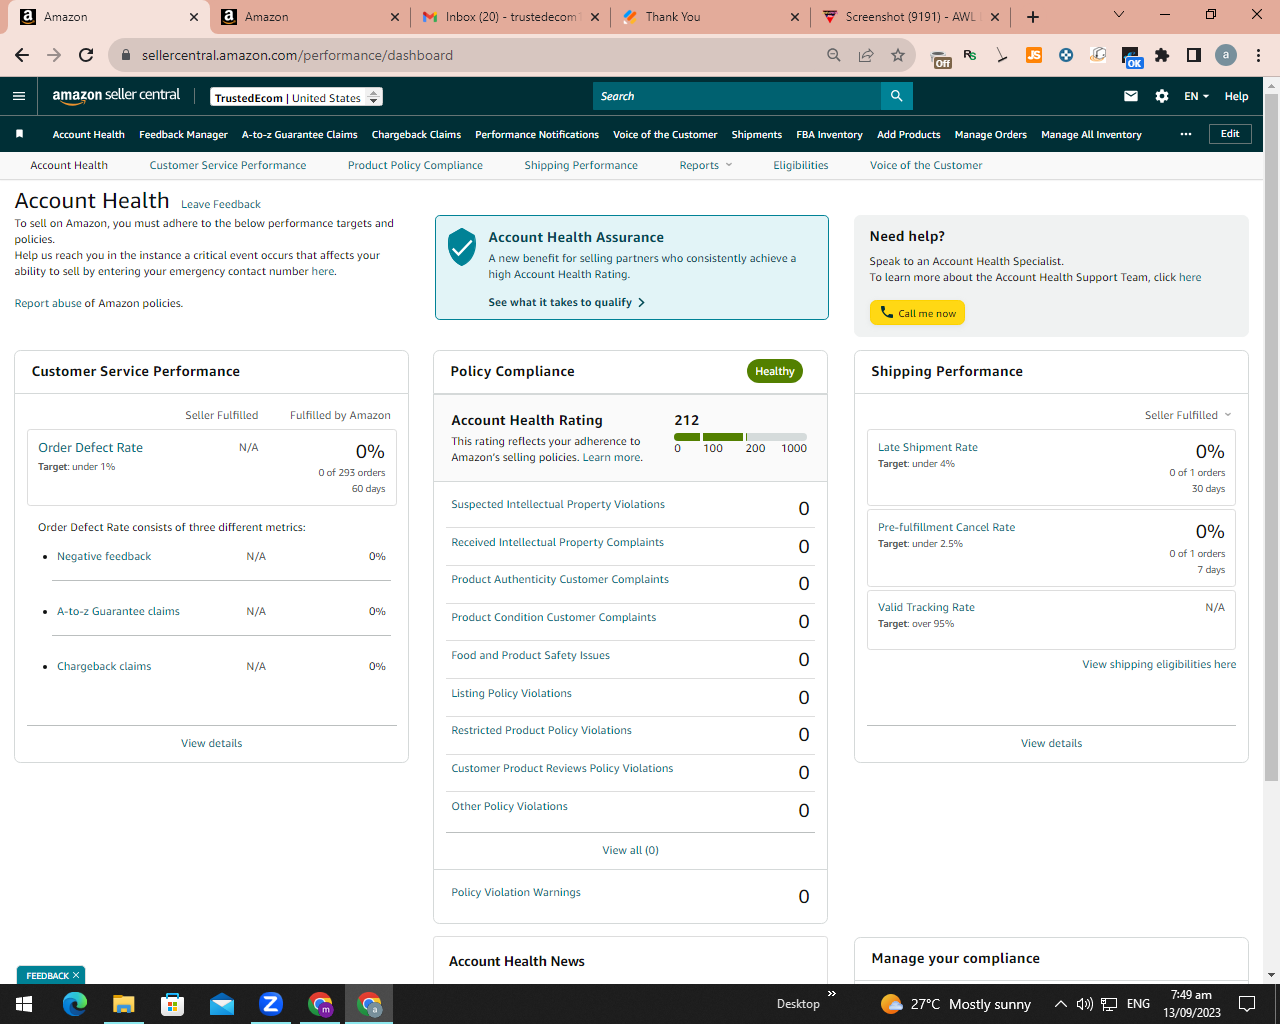This screenshot has width=1280, height=1024.
Task: Click the browser address bar URL
Action: pyautogui.click(x=297, y=55)
